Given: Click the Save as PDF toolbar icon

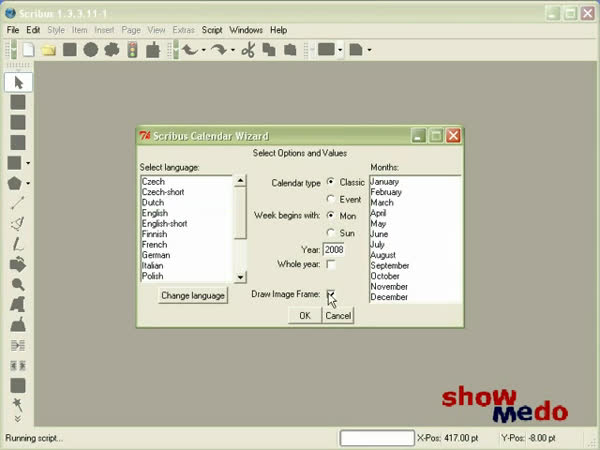Looking at the screenshot, I should (x=153, y=50).
